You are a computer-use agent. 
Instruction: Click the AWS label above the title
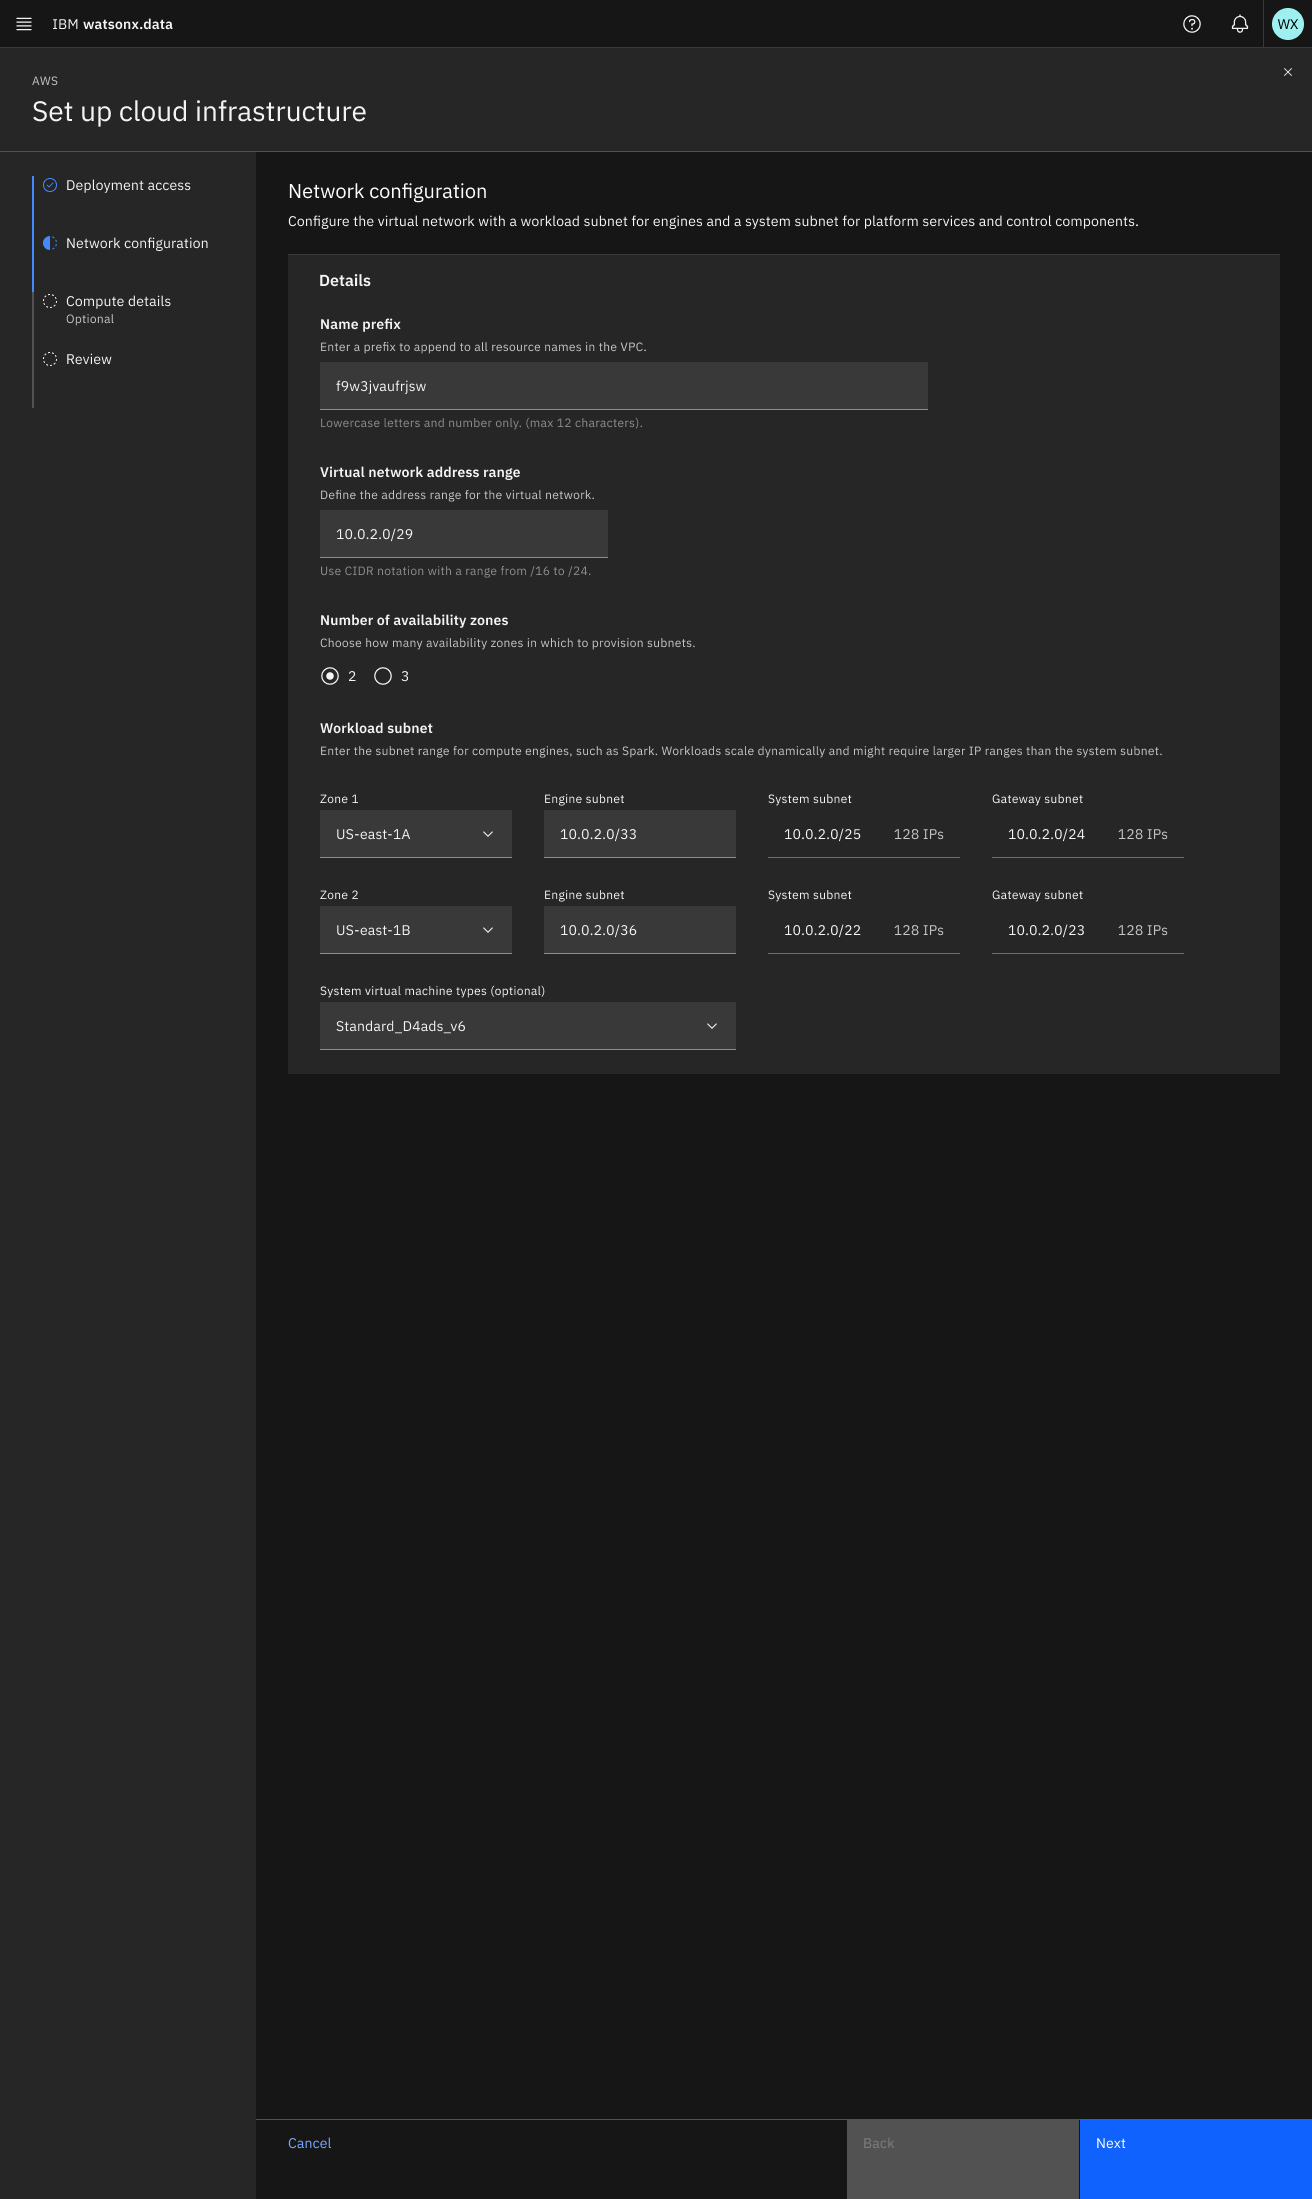45,81
